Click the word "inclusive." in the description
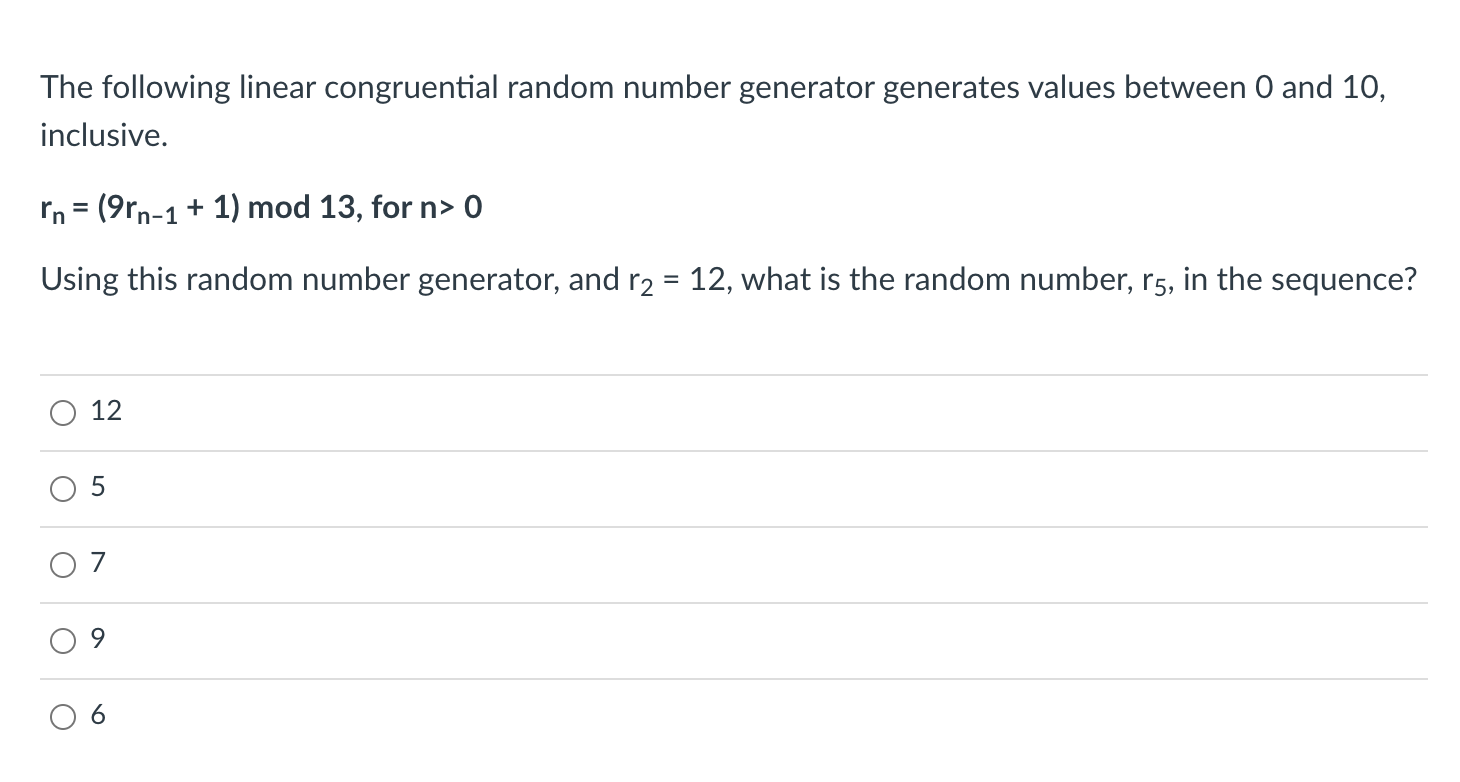1460x782 pixels. [x=104, y=135]
